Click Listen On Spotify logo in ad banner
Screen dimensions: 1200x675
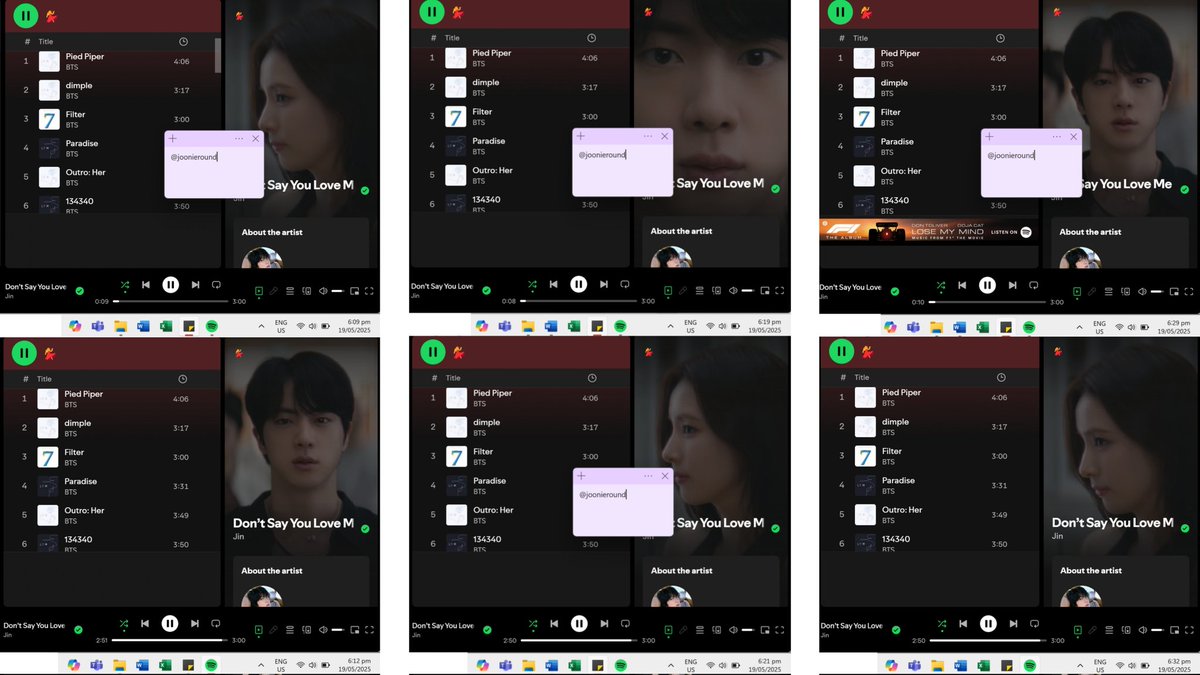(1026, 232)
